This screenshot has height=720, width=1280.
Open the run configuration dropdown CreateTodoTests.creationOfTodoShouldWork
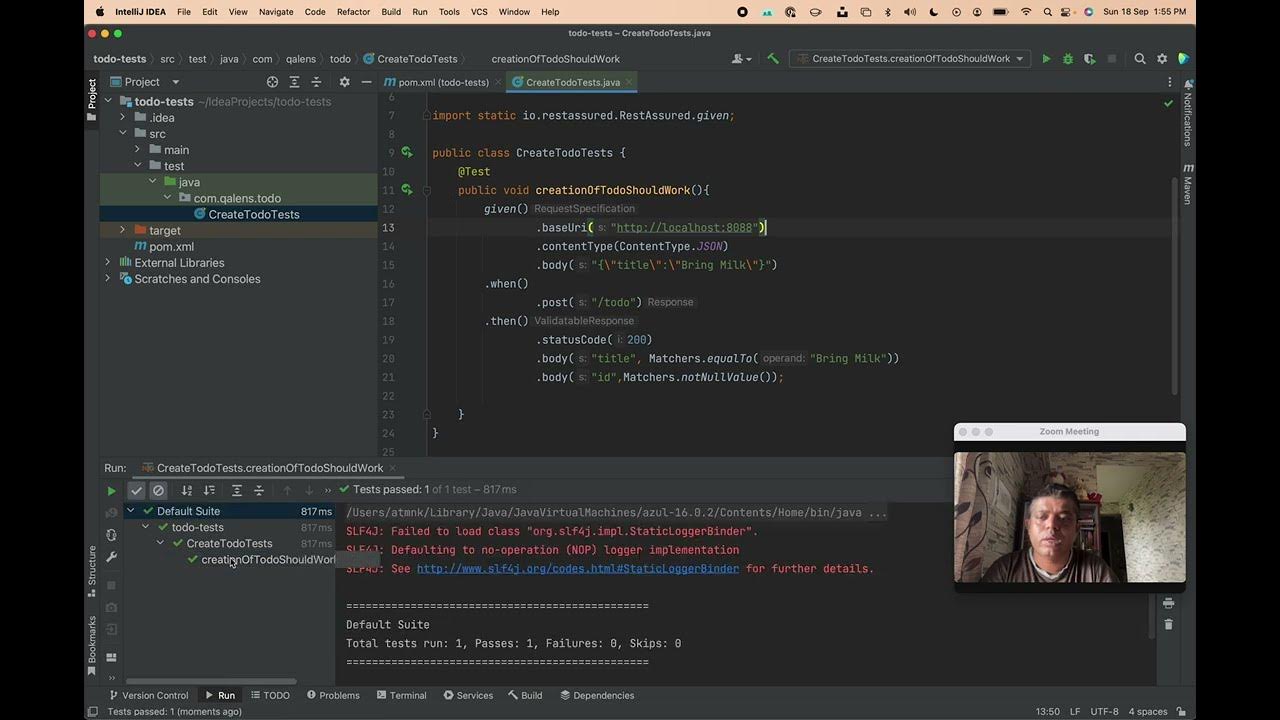(x=910, y=59)
